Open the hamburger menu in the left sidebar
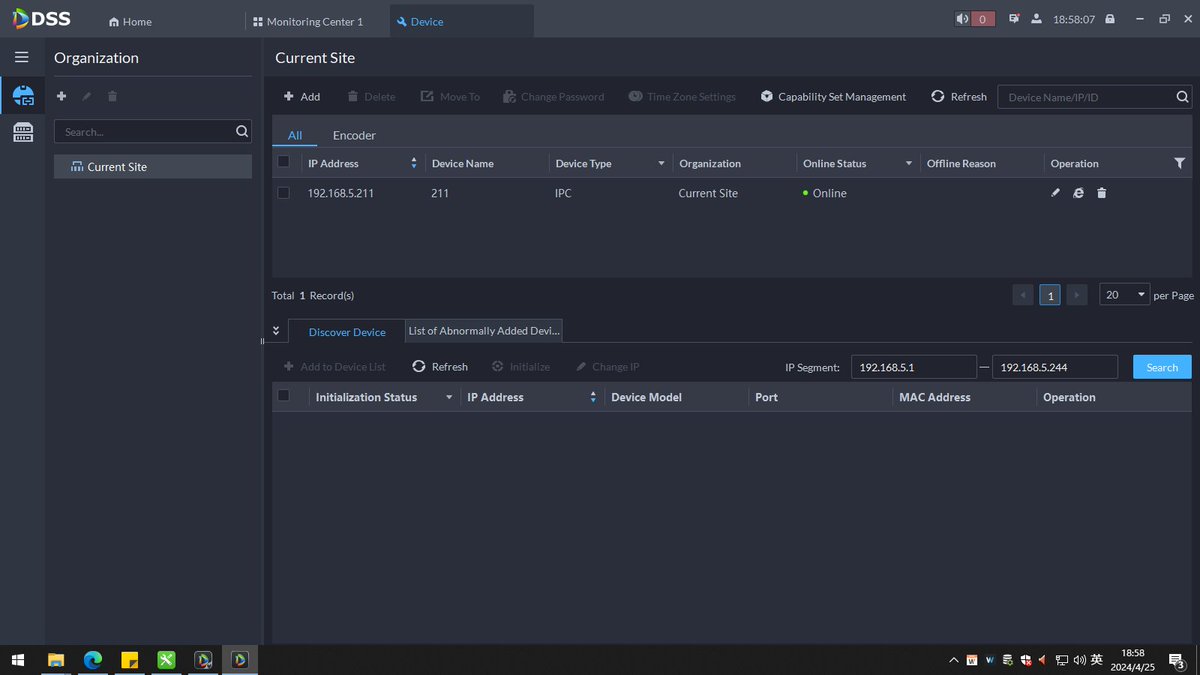This screenshot has width=1200, height=675. [x=21, y=57]
